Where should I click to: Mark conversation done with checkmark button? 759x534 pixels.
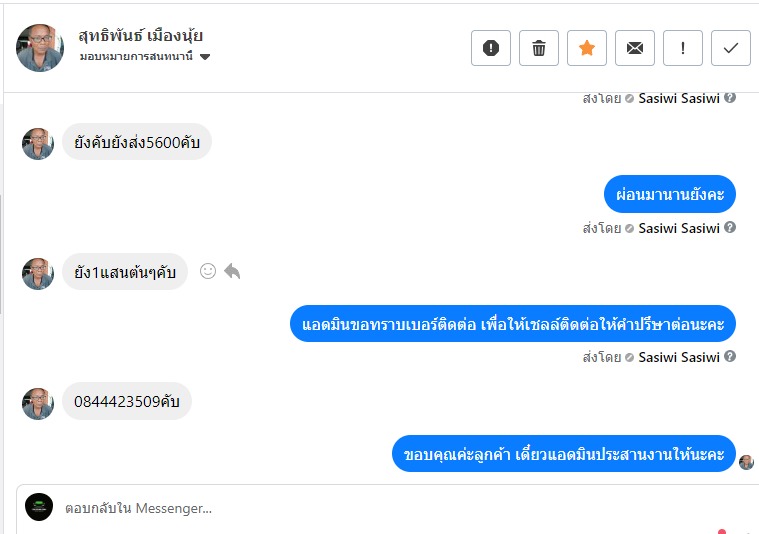(x=731, y=48)
